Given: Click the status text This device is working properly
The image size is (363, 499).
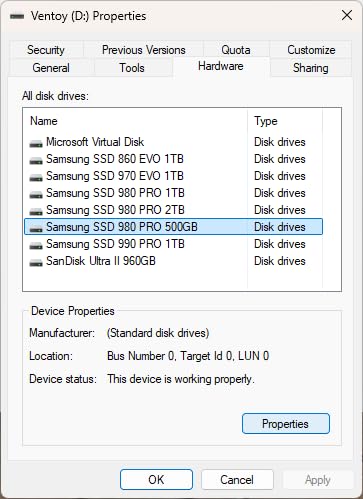Looking at the screenshot, I should point(181,379).
